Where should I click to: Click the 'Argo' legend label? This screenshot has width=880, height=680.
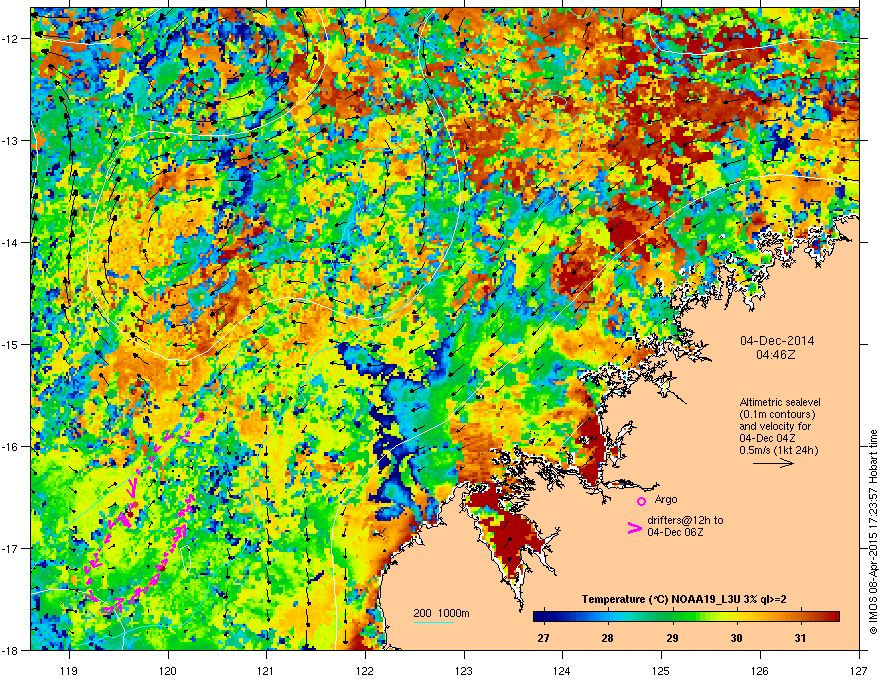point(666,499)
